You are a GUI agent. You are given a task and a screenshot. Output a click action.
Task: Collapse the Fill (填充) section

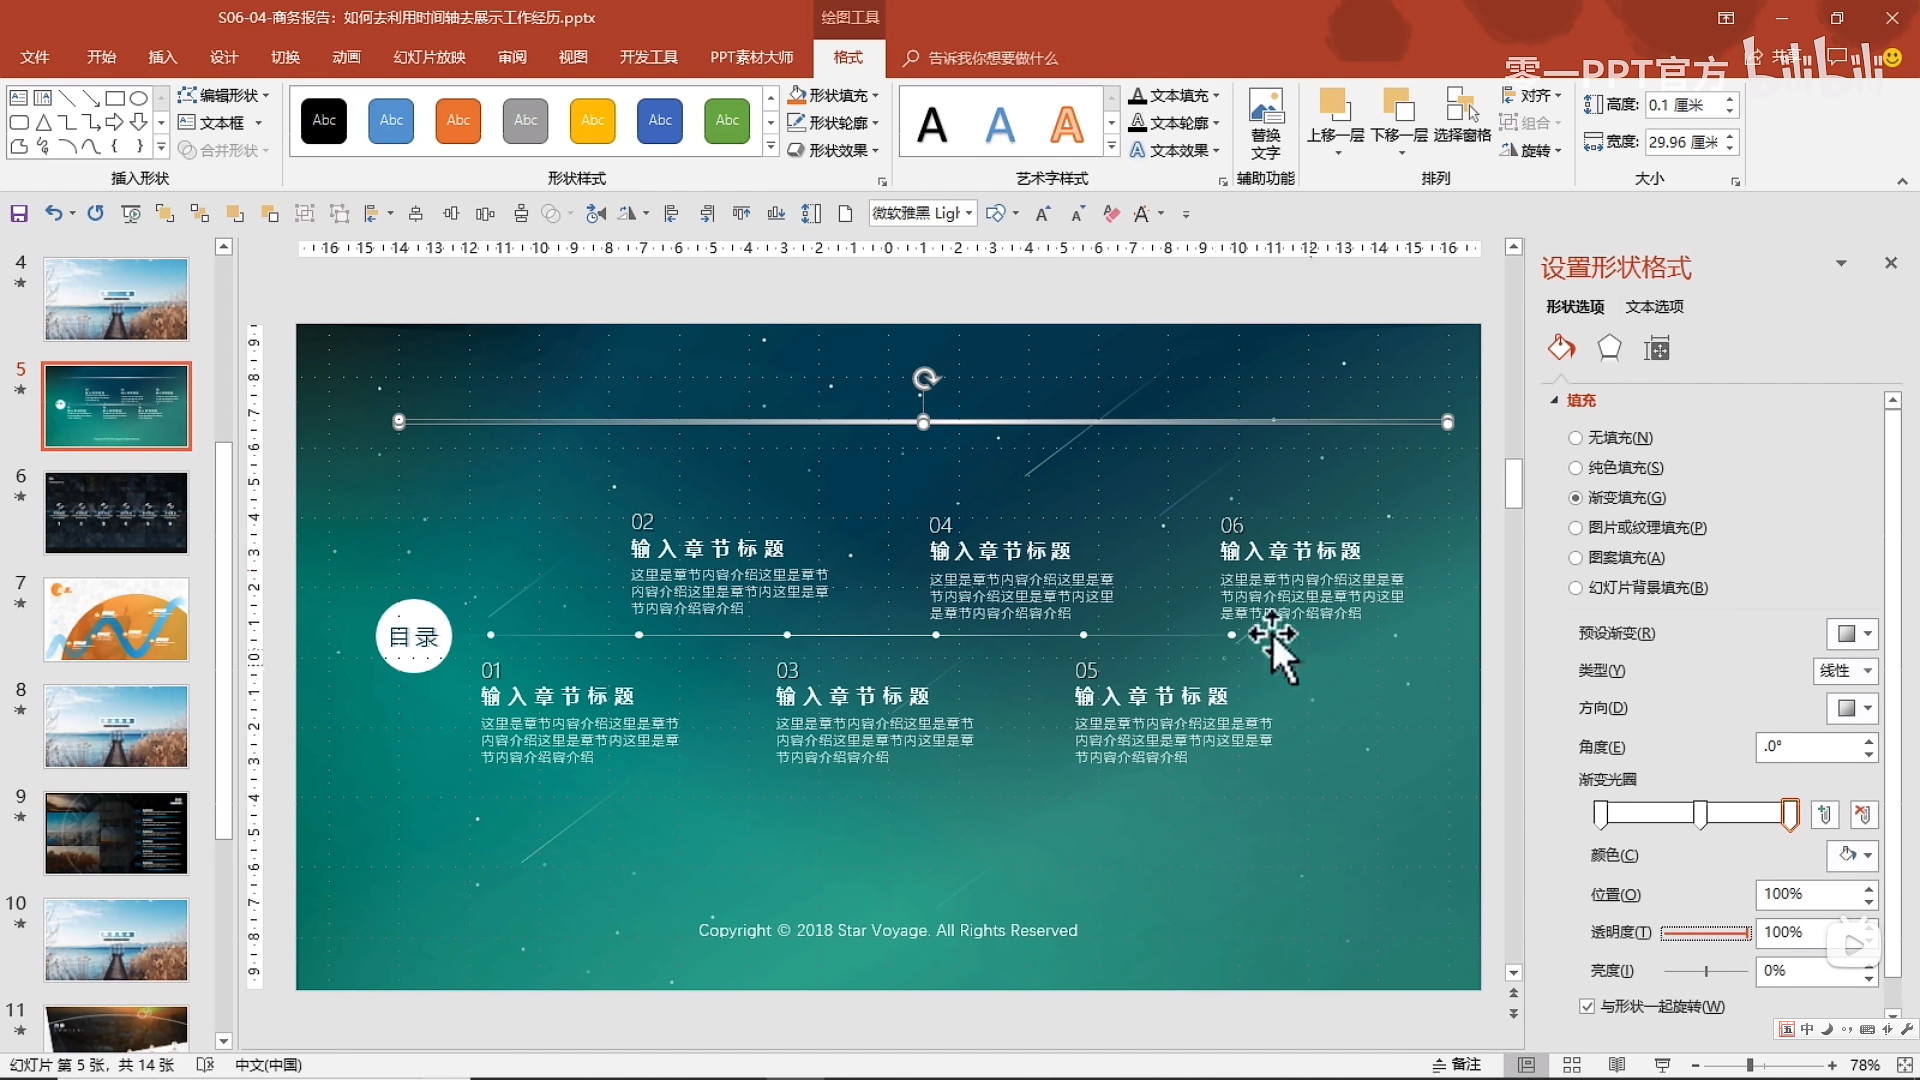(x=1555, y=400)
